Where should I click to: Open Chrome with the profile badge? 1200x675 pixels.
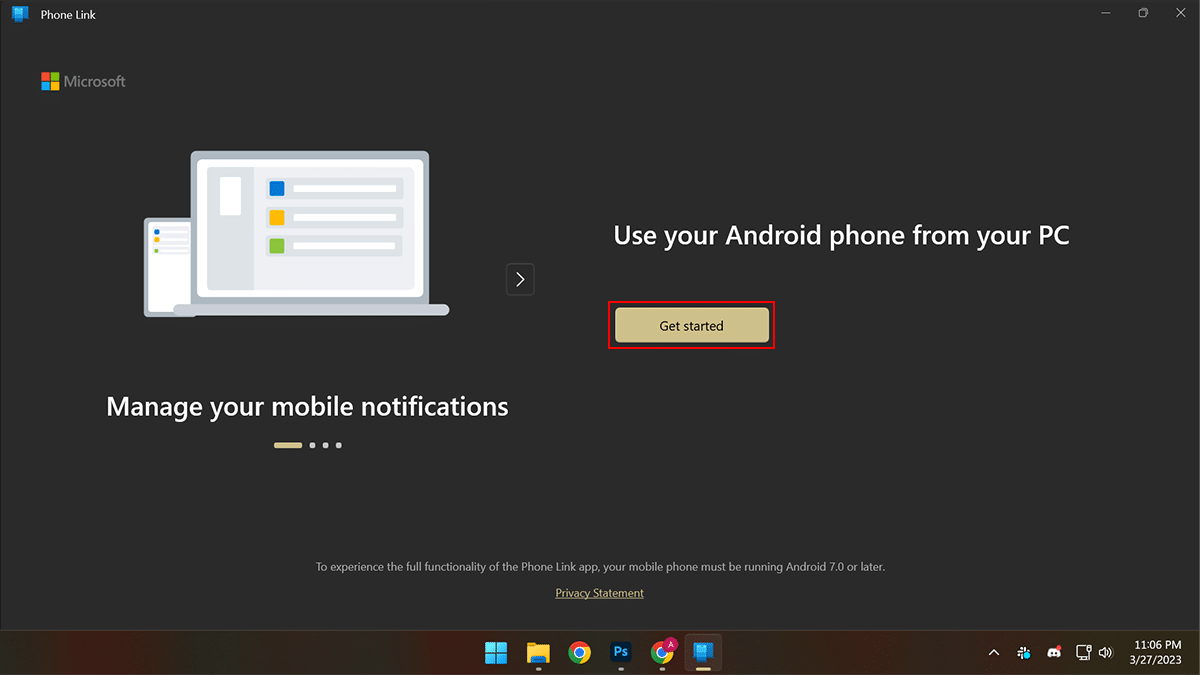pos(662,653)
